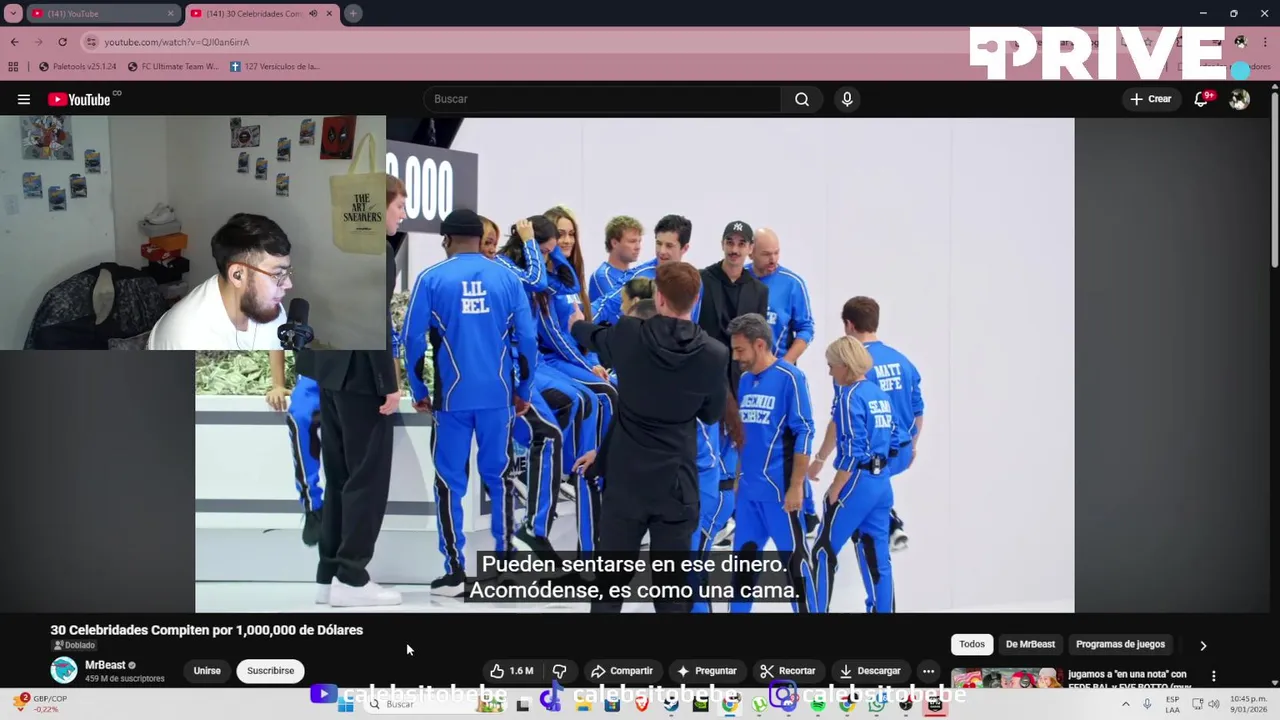This screenshot has width=1280, height=720.
Task: Click the YouTube Buscar search field
Action: click(603, 99)
